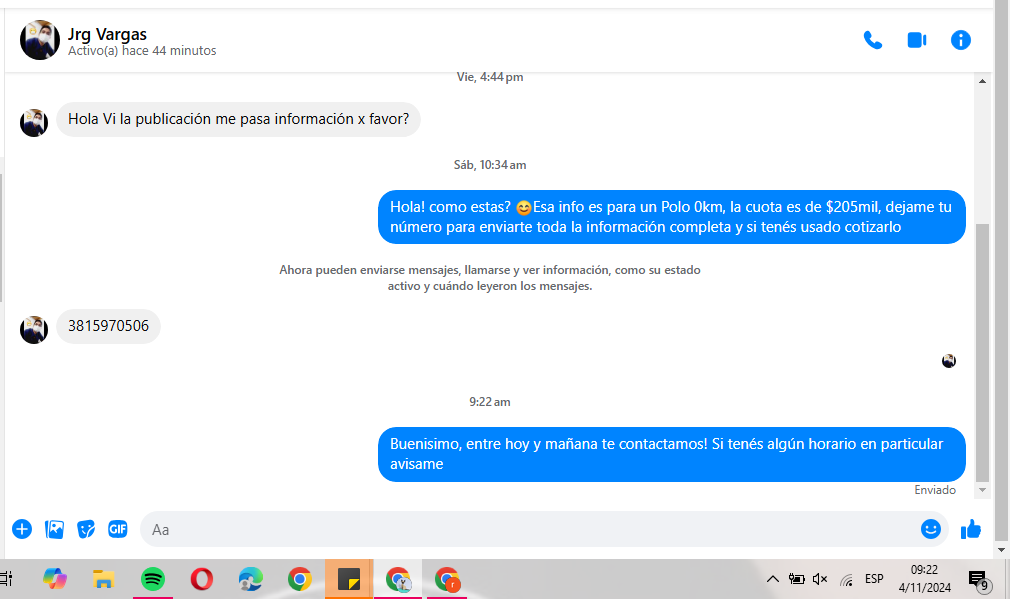Click the 'Sáb, 10:34 am' timestamp
Image resolution: width=1010 pixels, height=599 pixels.
coord(490,165)
